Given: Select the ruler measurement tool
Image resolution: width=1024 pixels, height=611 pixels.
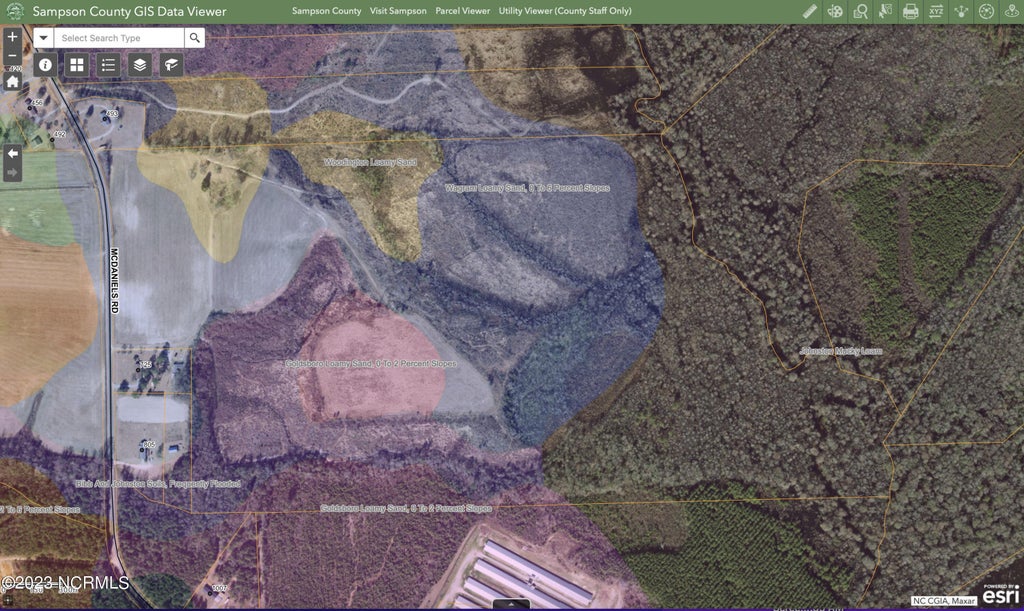Looking at the screenshot, I should (x=810, y=11).
